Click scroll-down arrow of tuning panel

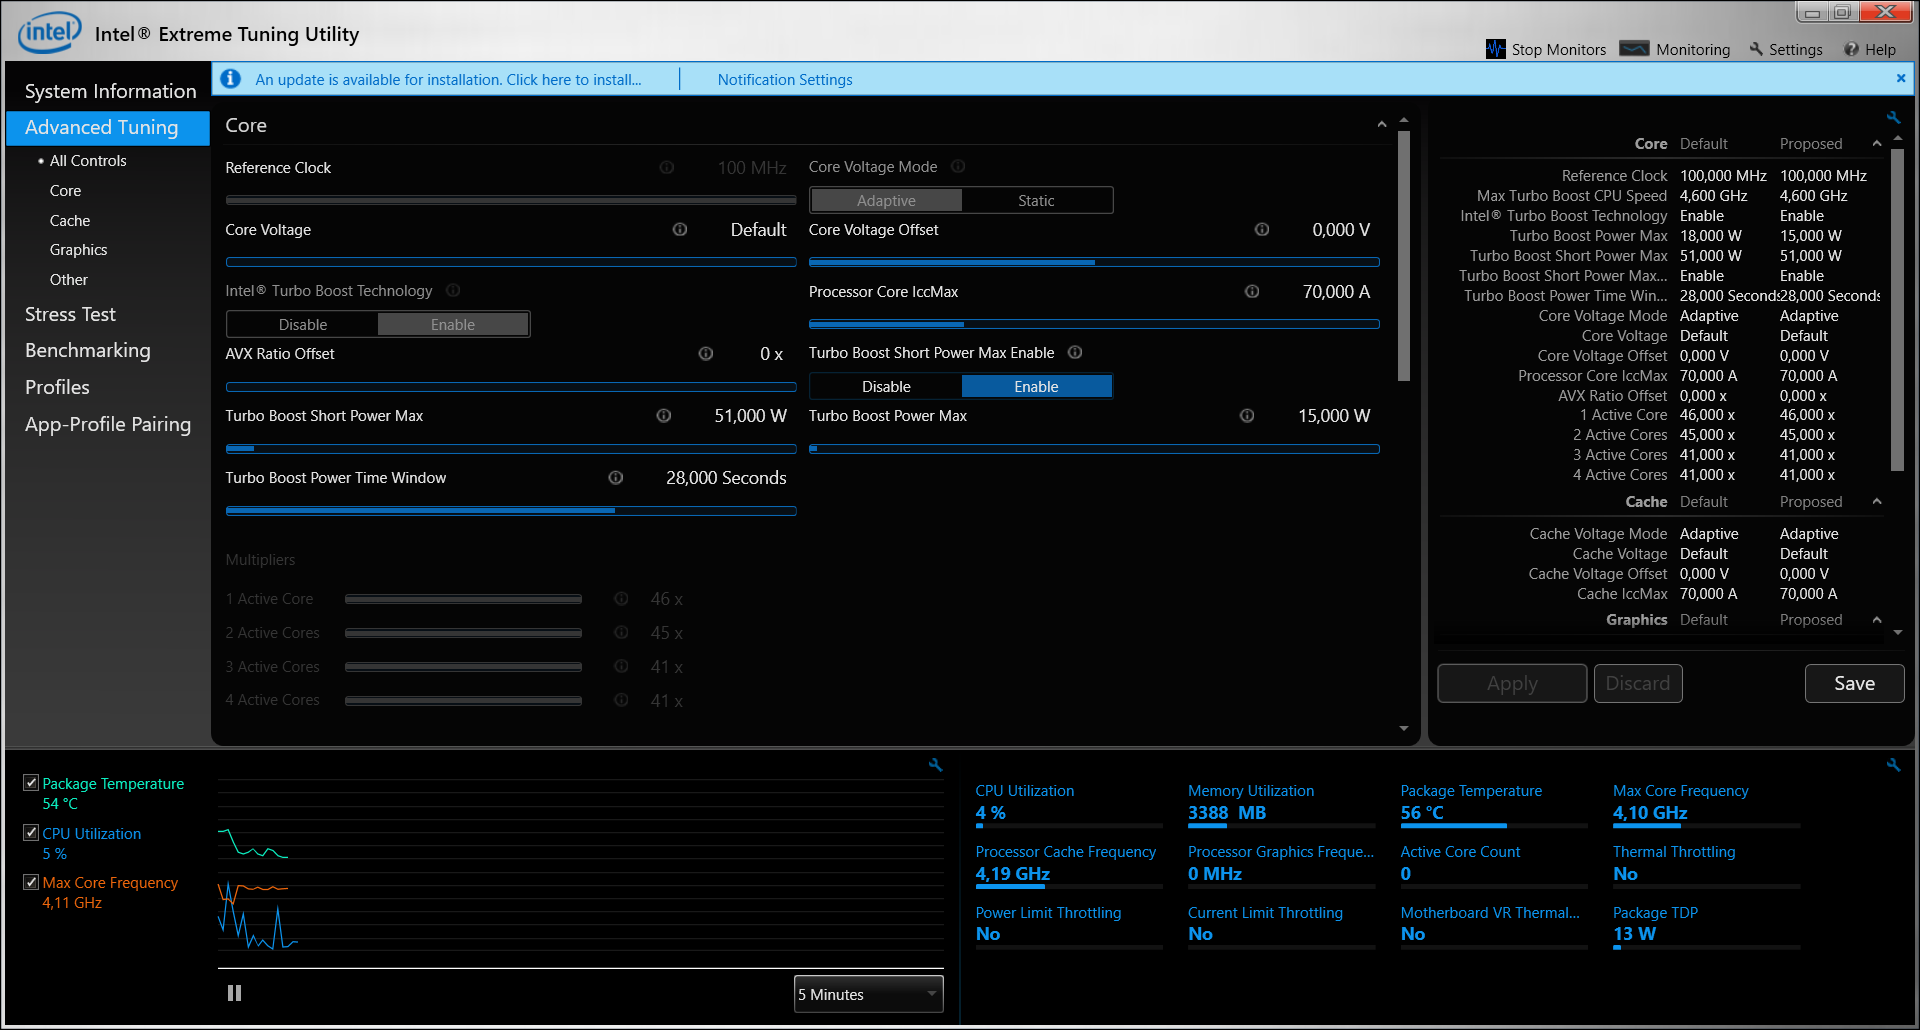[x=1404, y=728]
